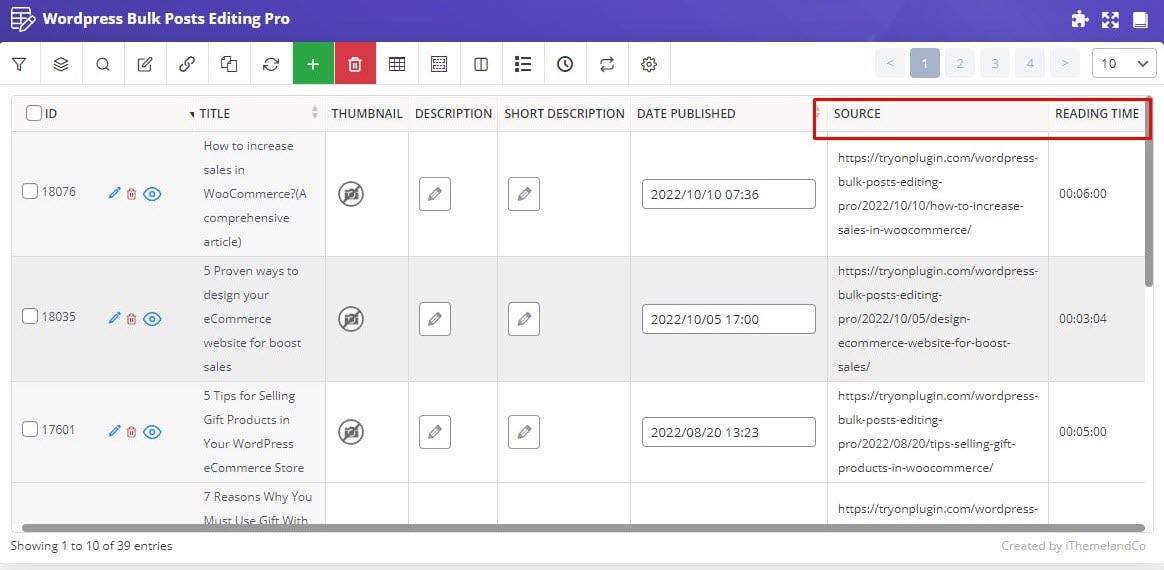Delete post 18076 with small trash icon
The image size is (1164, 570).
[131, 194]
